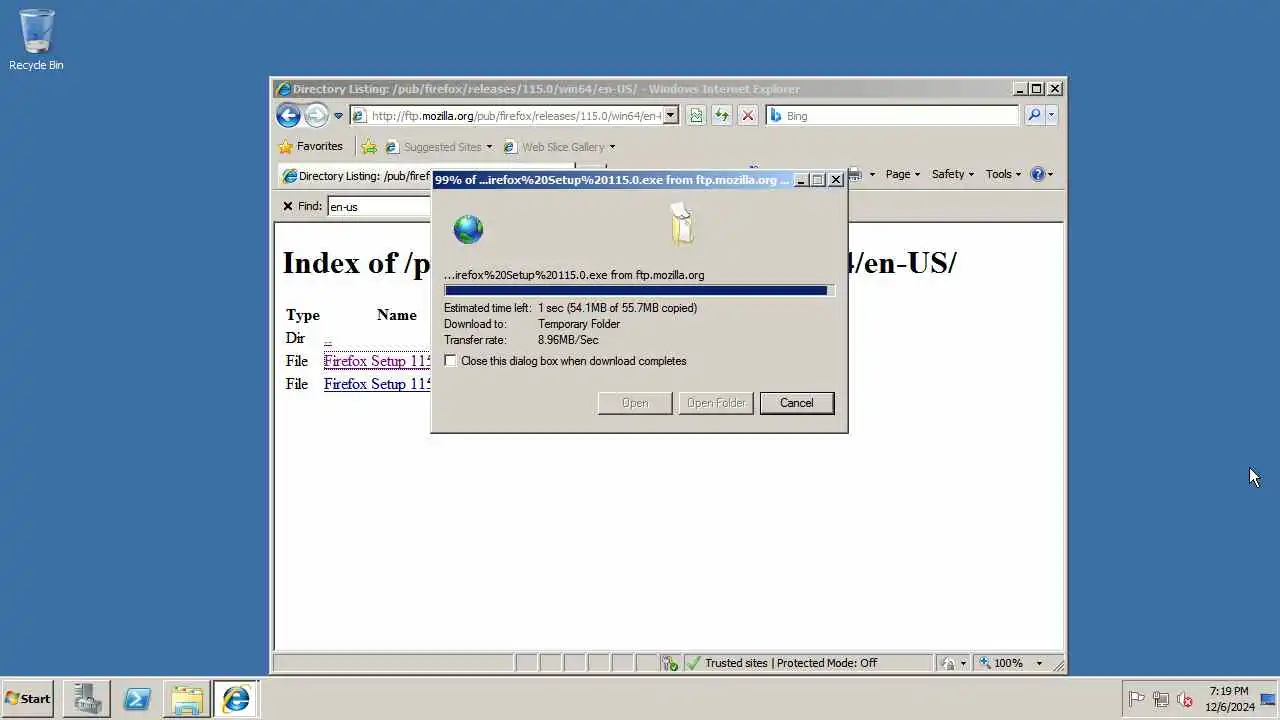1280x720 pixels.
Task: Open Windows Explorer from taskbar
Action: coord(187,699)
